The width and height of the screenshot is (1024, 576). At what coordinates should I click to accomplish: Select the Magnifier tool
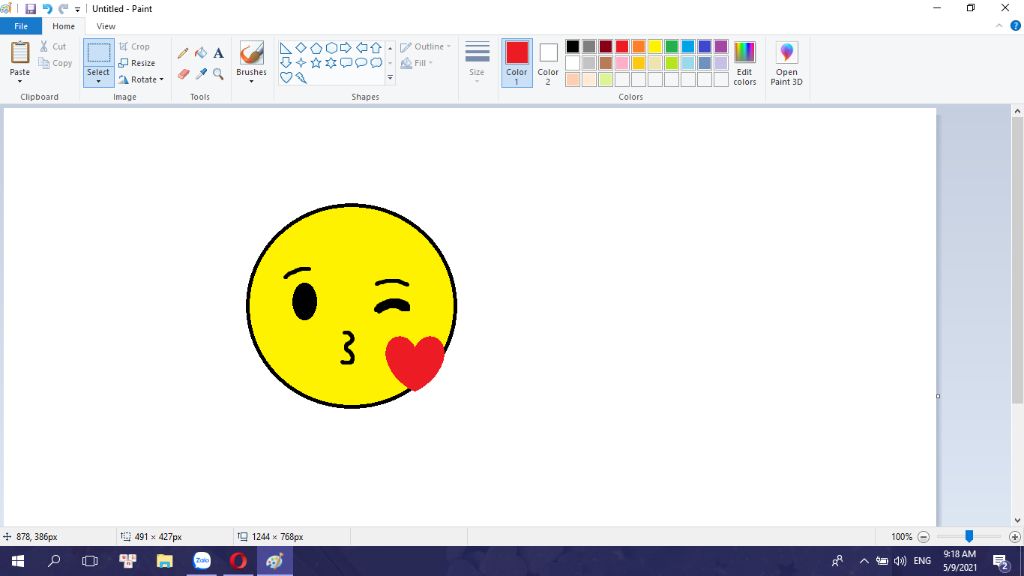pos(218,74)
